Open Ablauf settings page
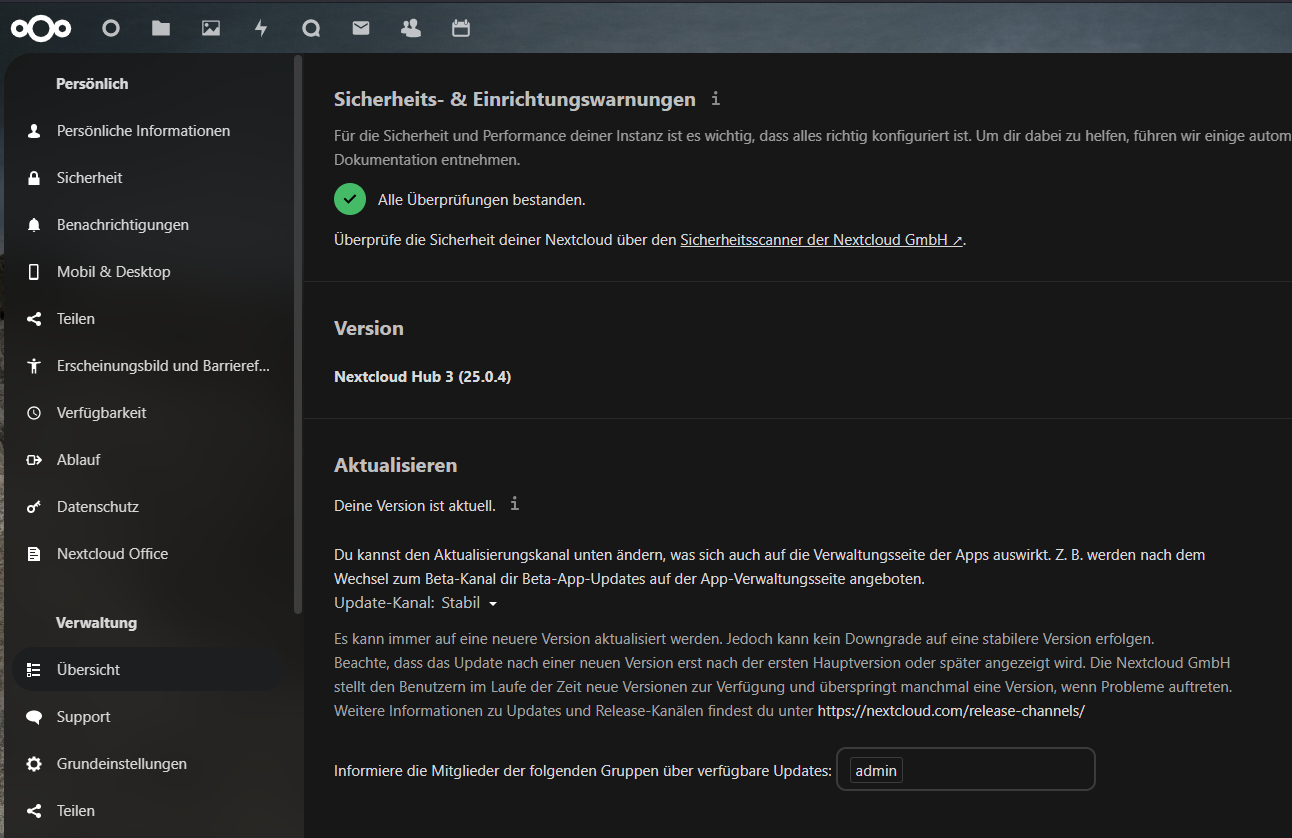Viewport: 1292px width, 838px height. point(148,460)
